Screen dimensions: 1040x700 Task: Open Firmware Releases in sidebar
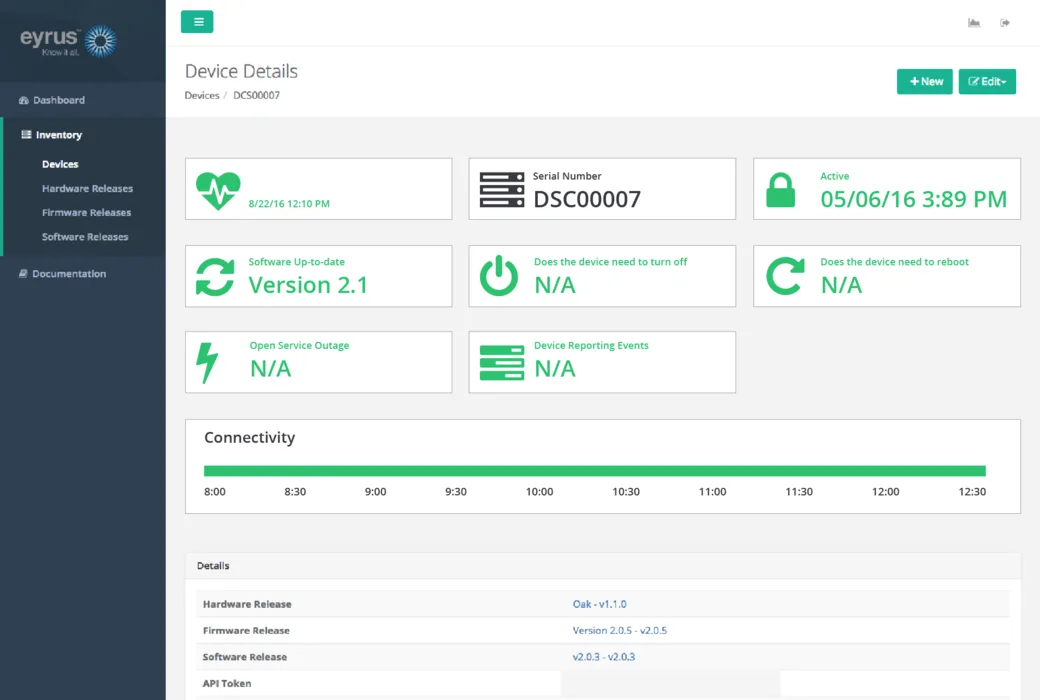click(86, 212)
